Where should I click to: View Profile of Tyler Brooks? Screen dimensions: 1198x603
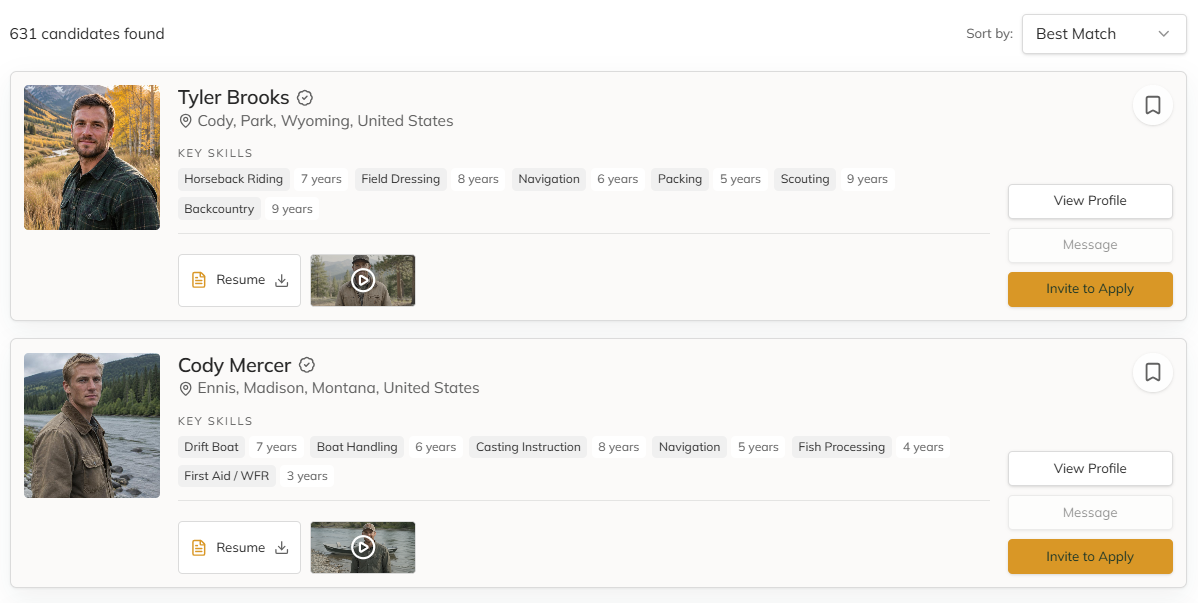(x=1090, y=201)
